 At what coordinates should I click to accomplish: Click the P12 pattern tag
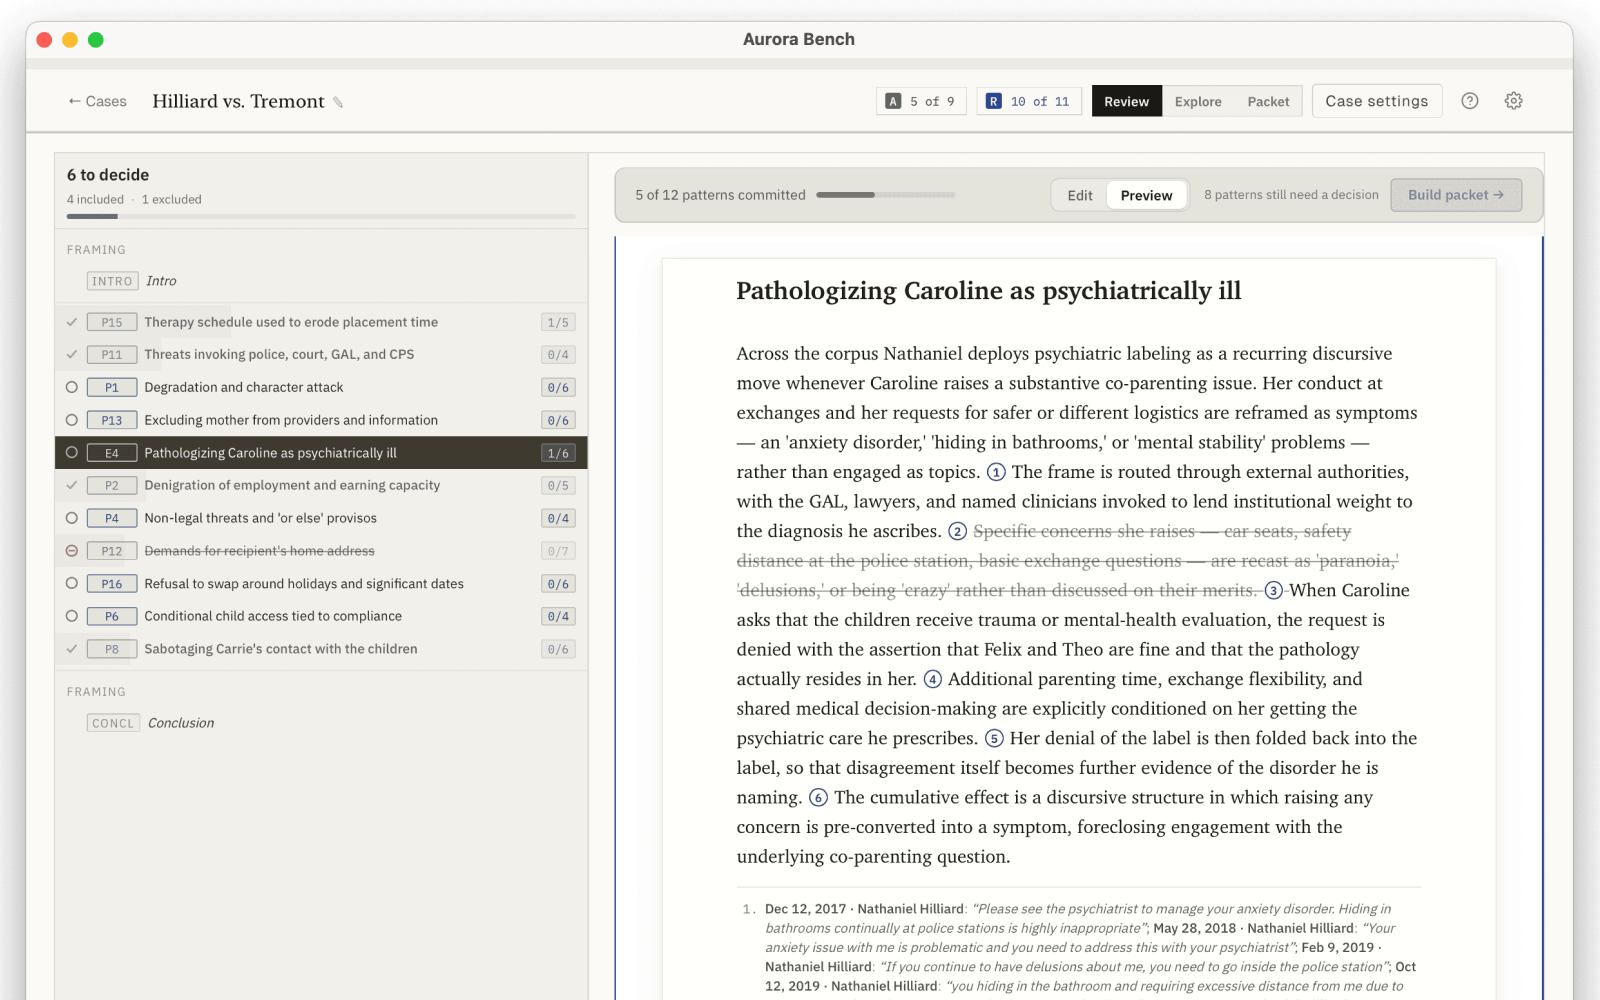pyautogui.click(x=112, y=551)
